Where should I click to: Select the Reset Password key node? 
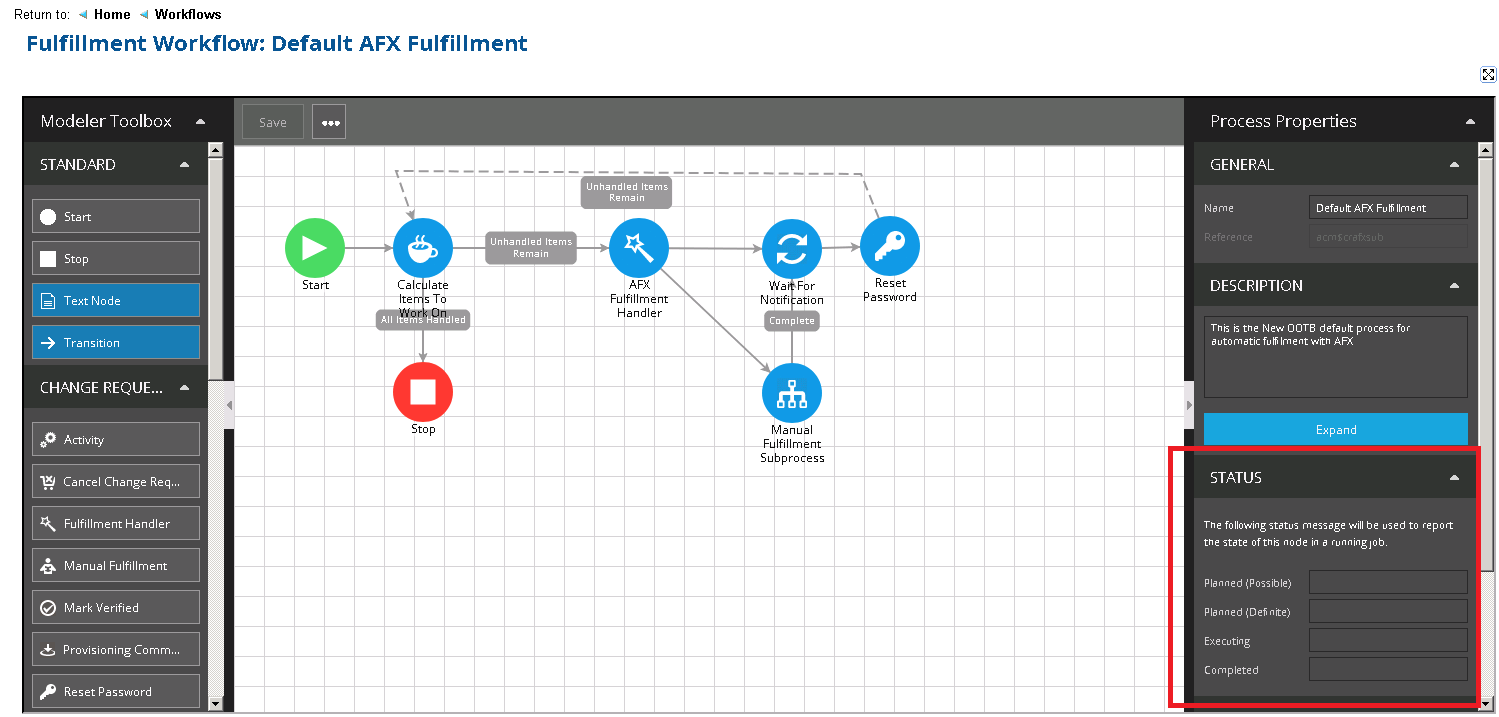(890, 246)
